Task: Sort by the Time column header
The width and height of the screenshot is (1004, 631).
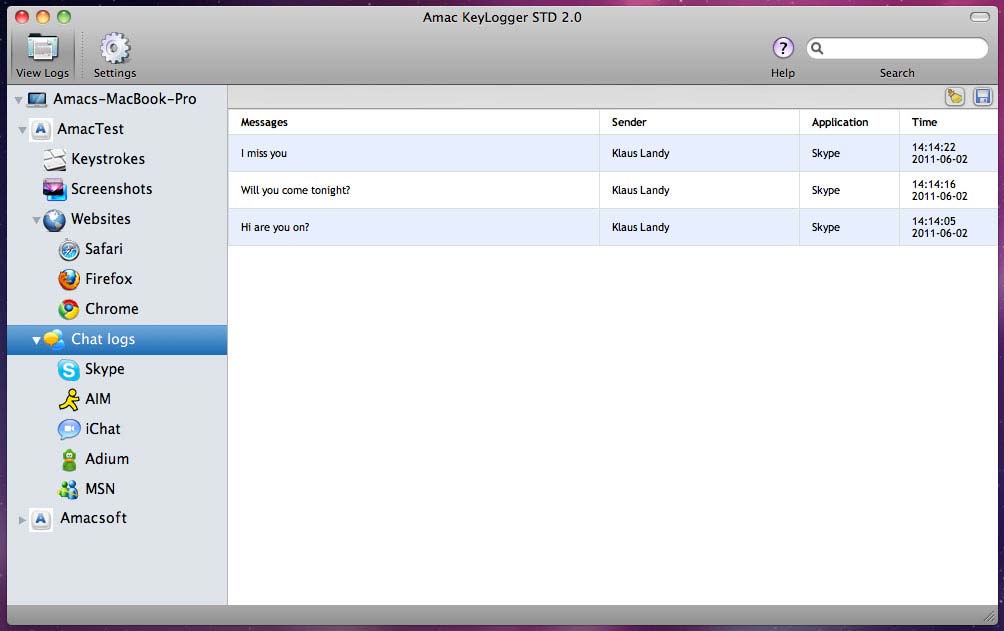Action: click(948, 122)
